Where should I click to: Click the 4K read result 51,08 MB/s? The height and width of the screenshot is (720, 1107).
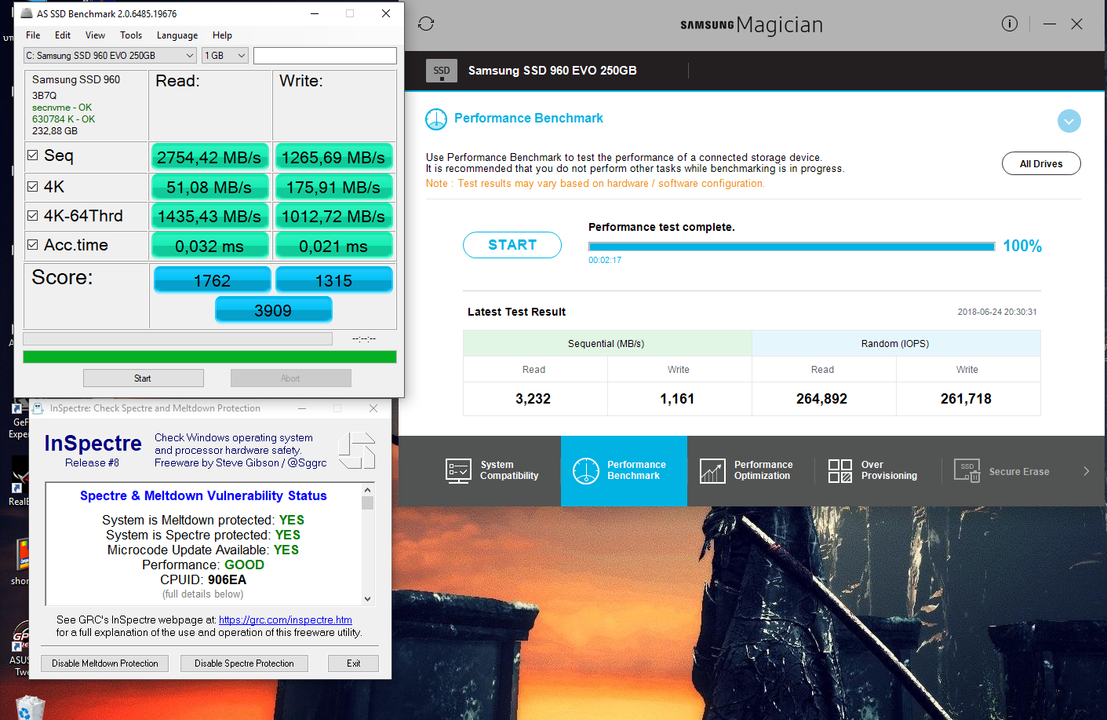(x=210, y=187)
